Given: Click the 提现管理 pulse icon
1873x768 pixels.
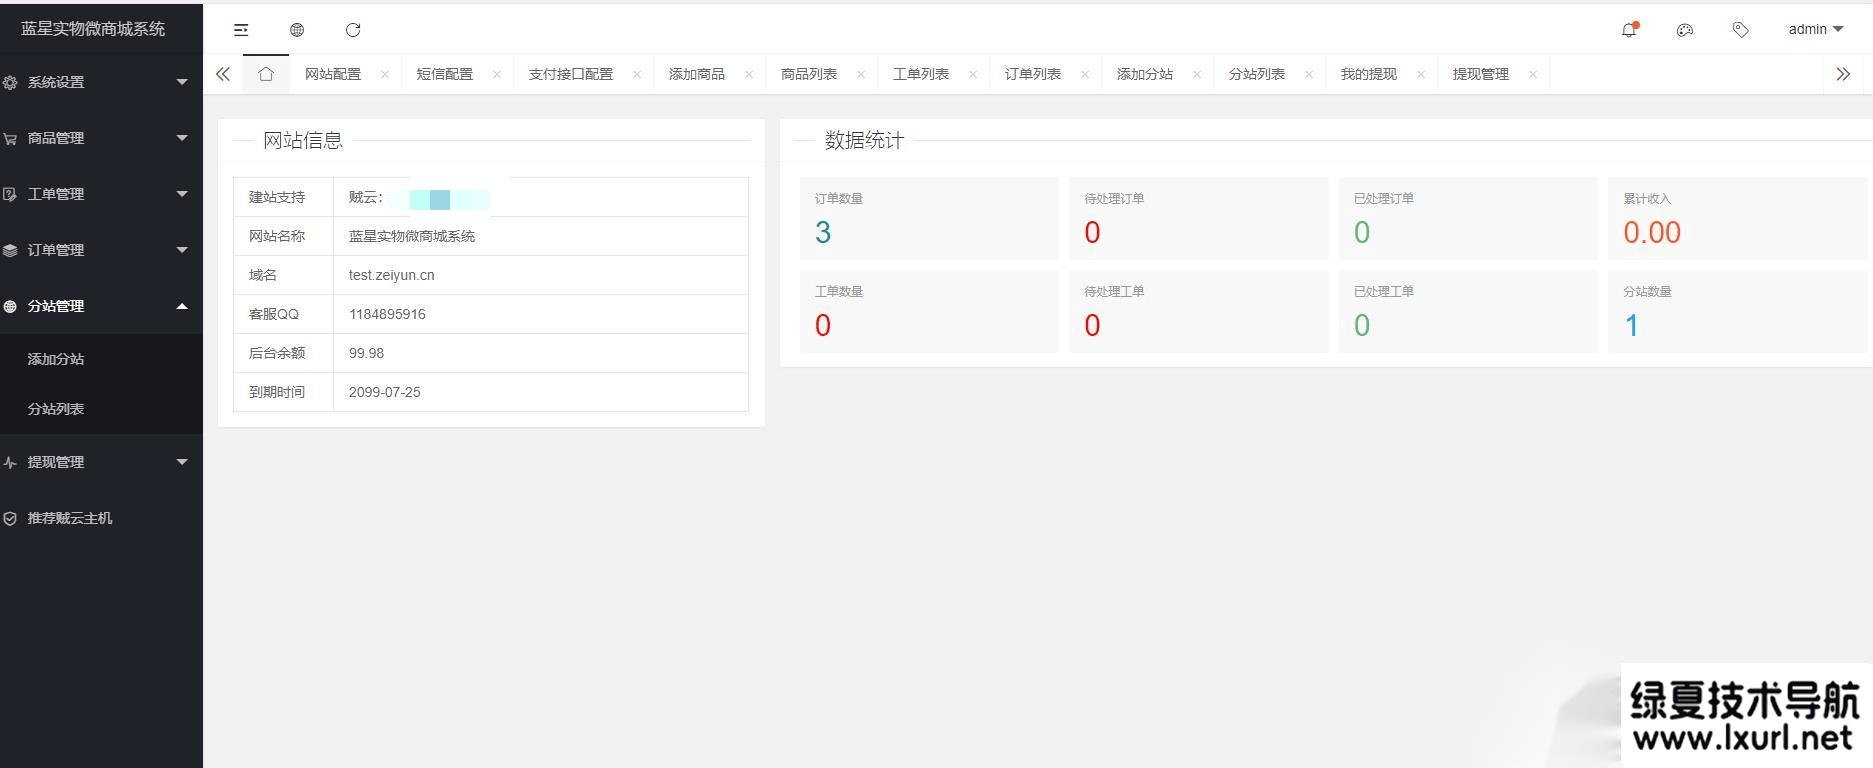Looking at the screenshot, I should (x=10, y=462).
